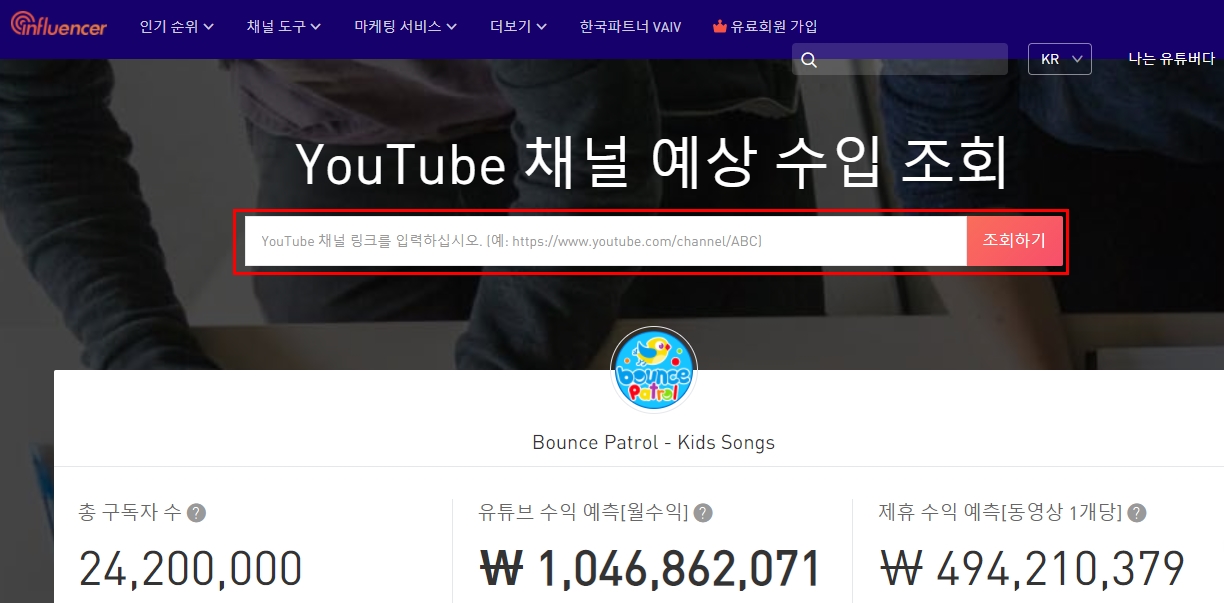Click help icon next to 제휴 수익 예측[동영상 1개당]
Image resolution: width=1224 pixels, height=603 pixels.
pos(1137,513)
